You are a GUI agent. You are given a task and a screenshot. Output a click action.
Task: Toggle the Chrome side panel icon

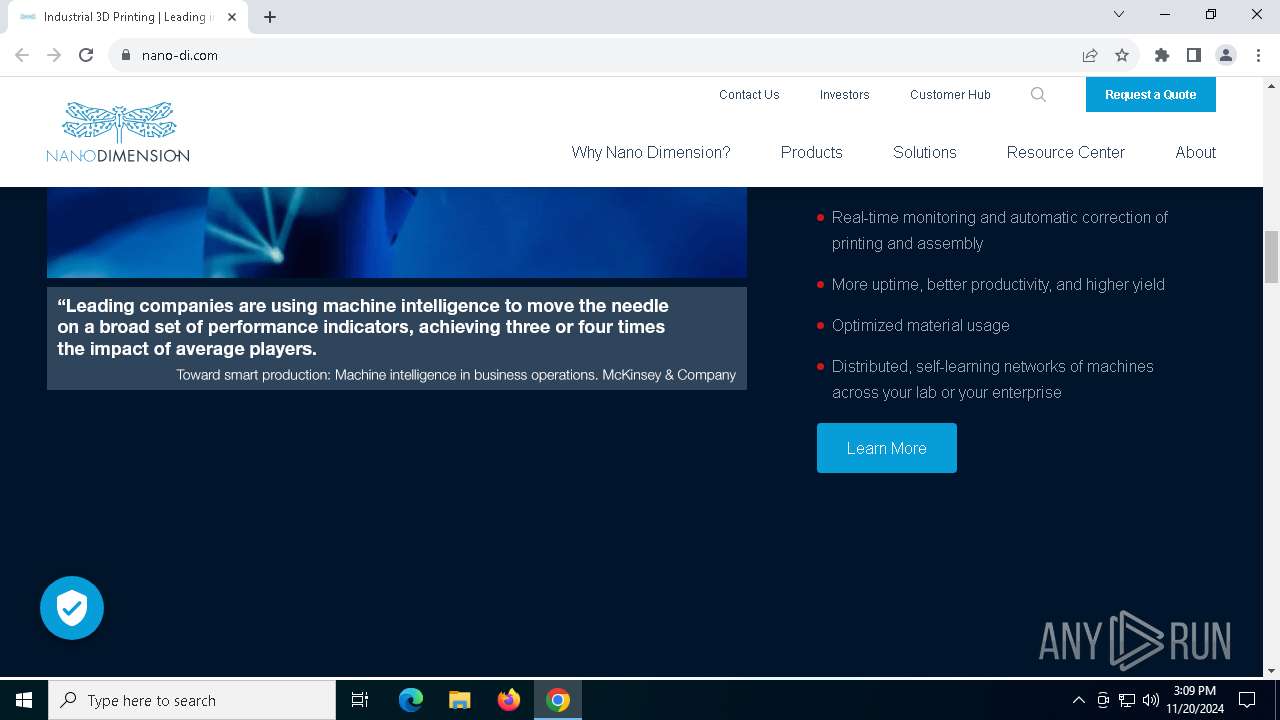[1194, 55]
